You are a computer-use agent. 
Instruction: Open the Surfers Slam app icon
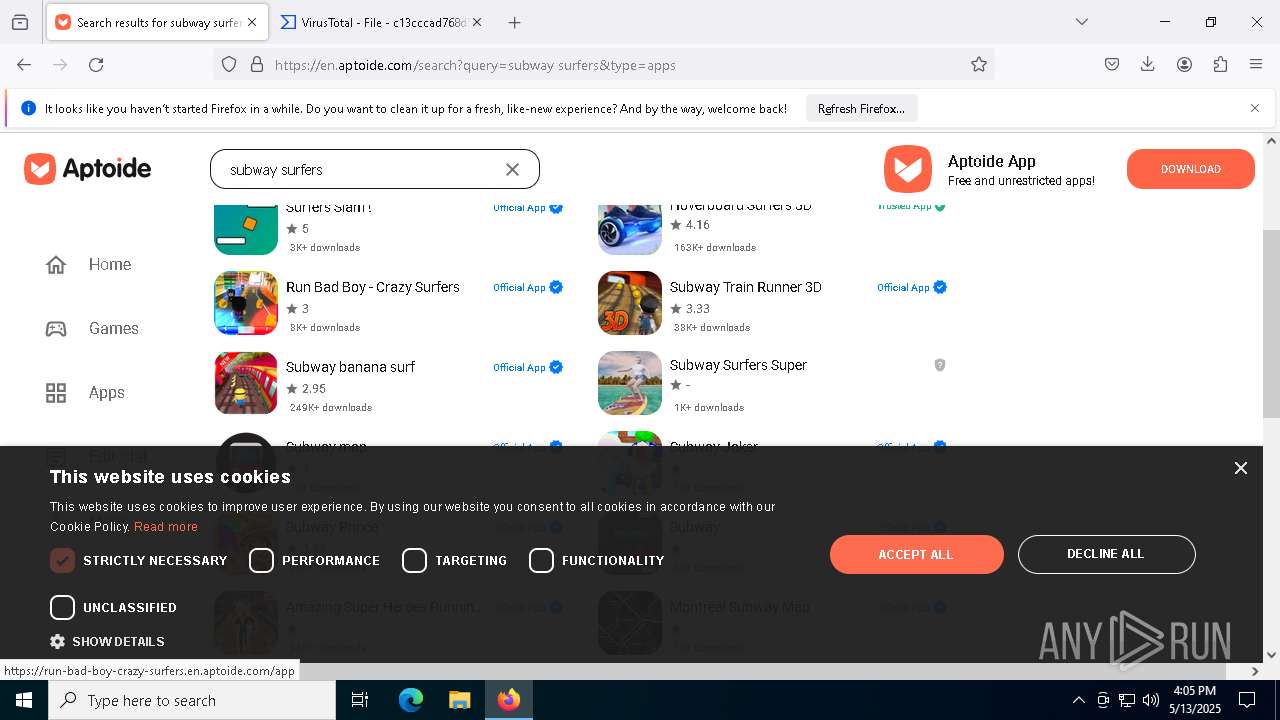coord(246,228)
